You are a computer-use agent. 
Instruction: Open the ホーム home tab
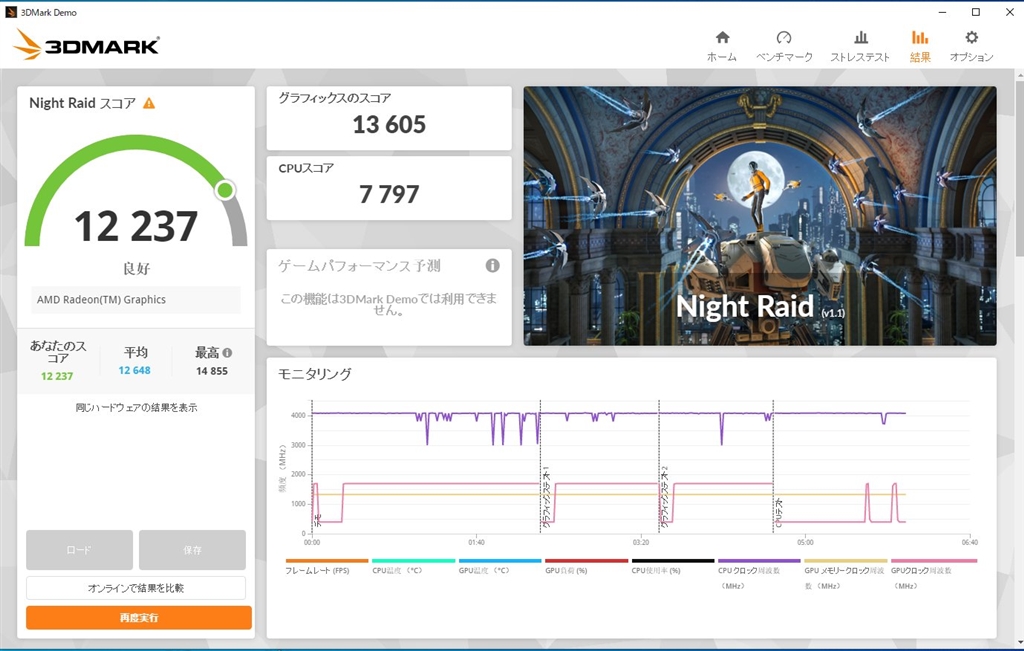(722, 46)
